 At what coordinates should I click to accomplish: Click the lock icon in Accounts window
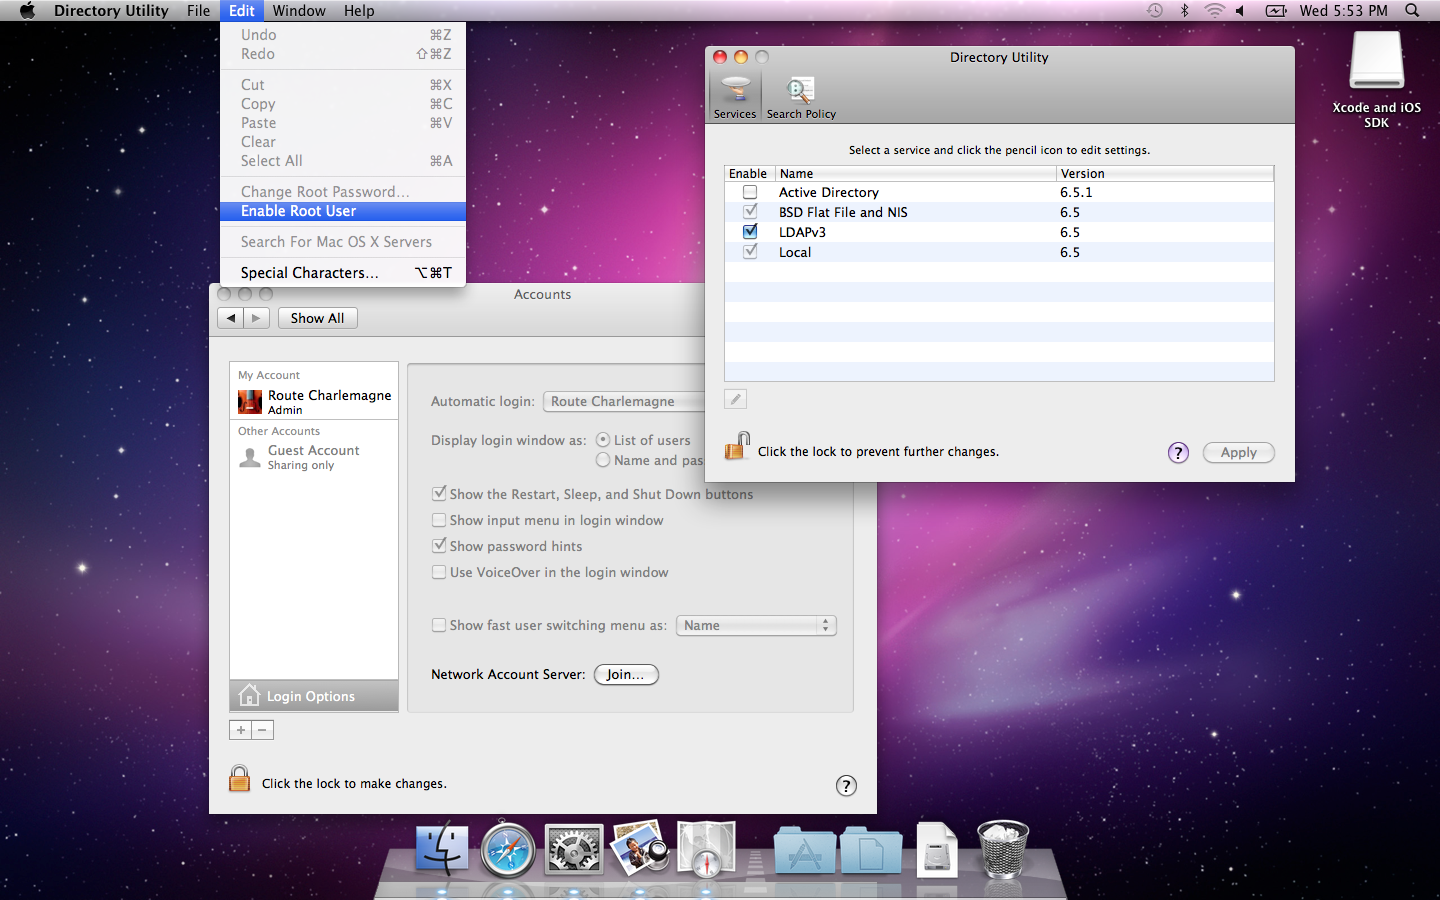pos(239,778)
